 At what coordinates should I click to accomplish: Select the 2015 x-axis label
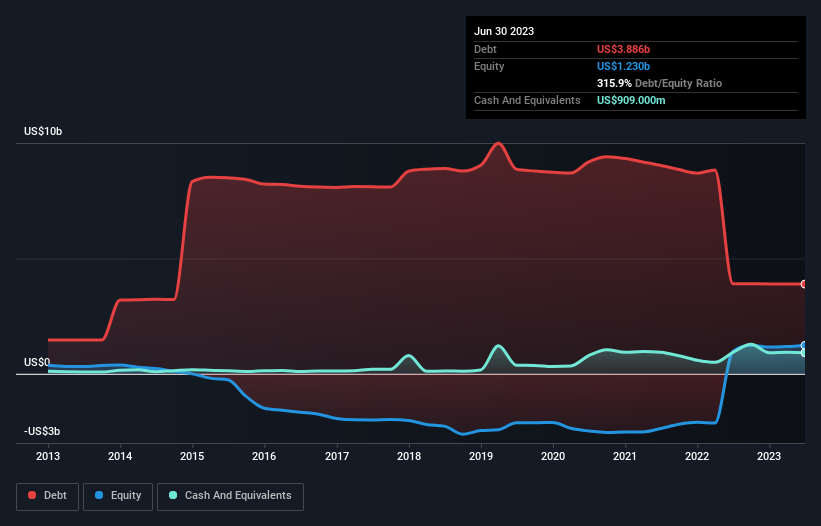point(192,456)
